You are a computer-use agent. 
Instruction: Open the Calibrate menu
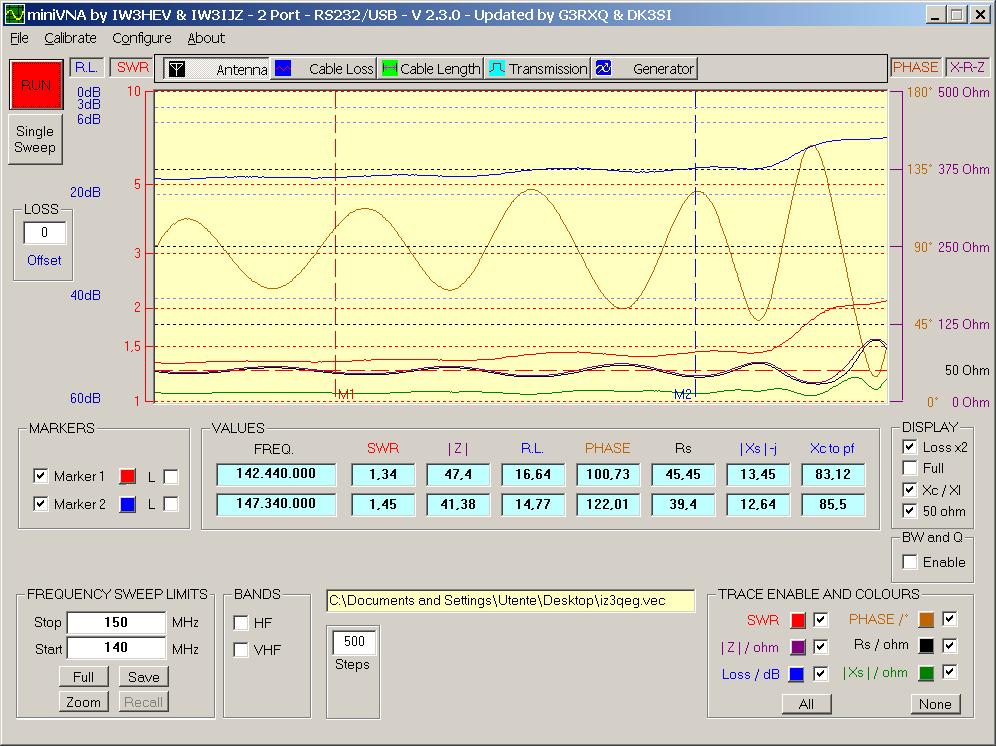70,38
